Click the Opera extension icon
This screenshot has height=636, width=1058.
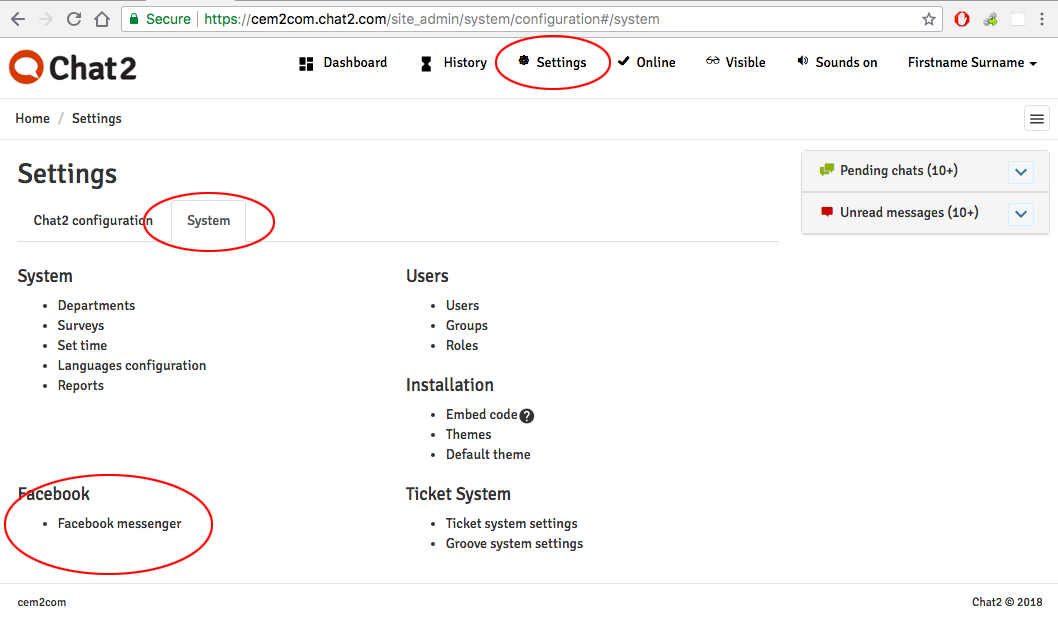[962, 20]
